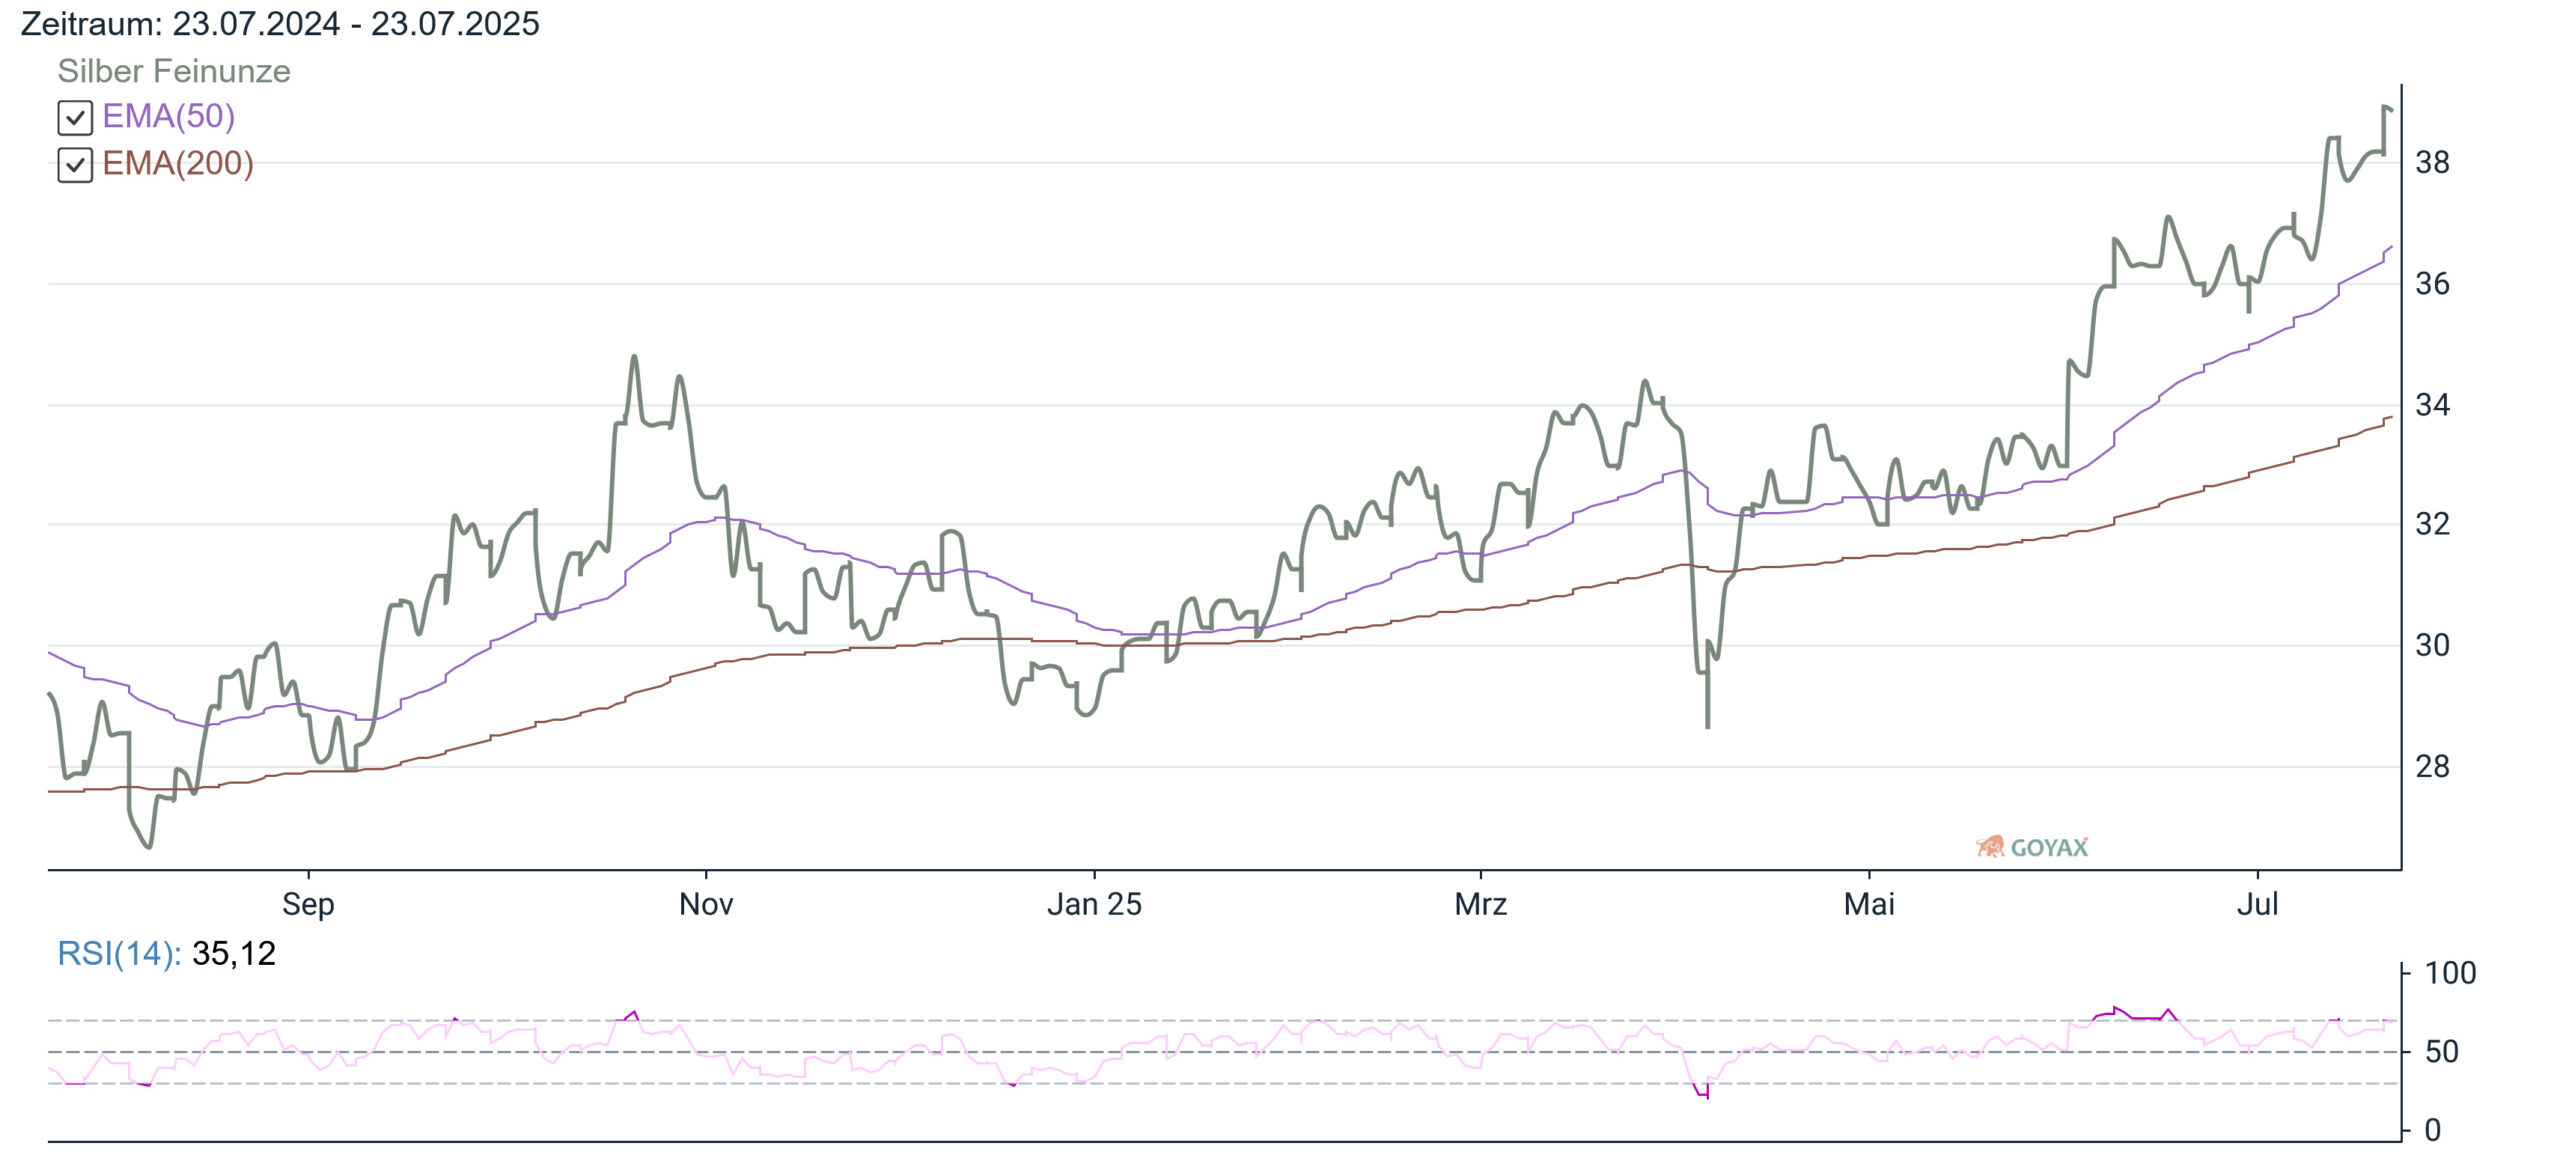Click the Mai axis label
Screen dimensions: 2560x1152
[x=1869, y=904]
